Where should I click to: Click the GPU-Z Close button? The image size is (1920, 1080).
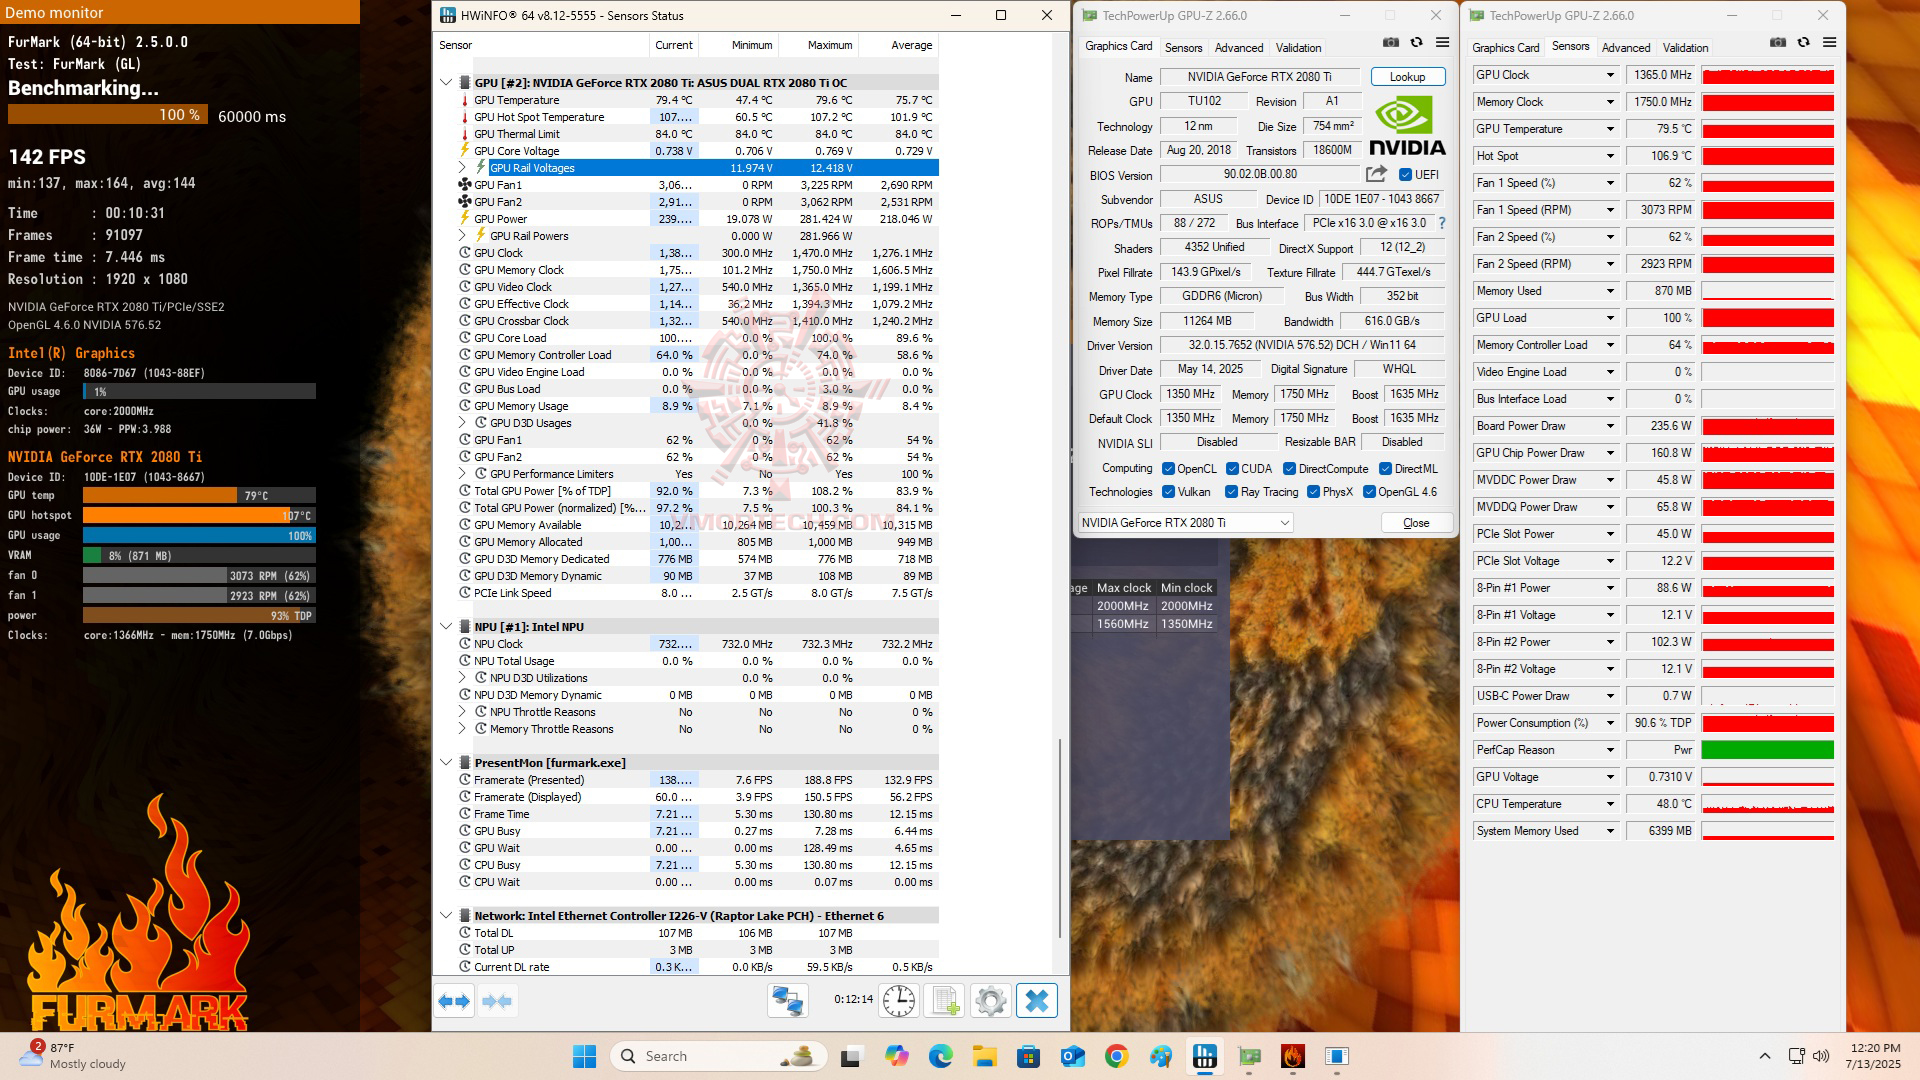[1416, 523]
